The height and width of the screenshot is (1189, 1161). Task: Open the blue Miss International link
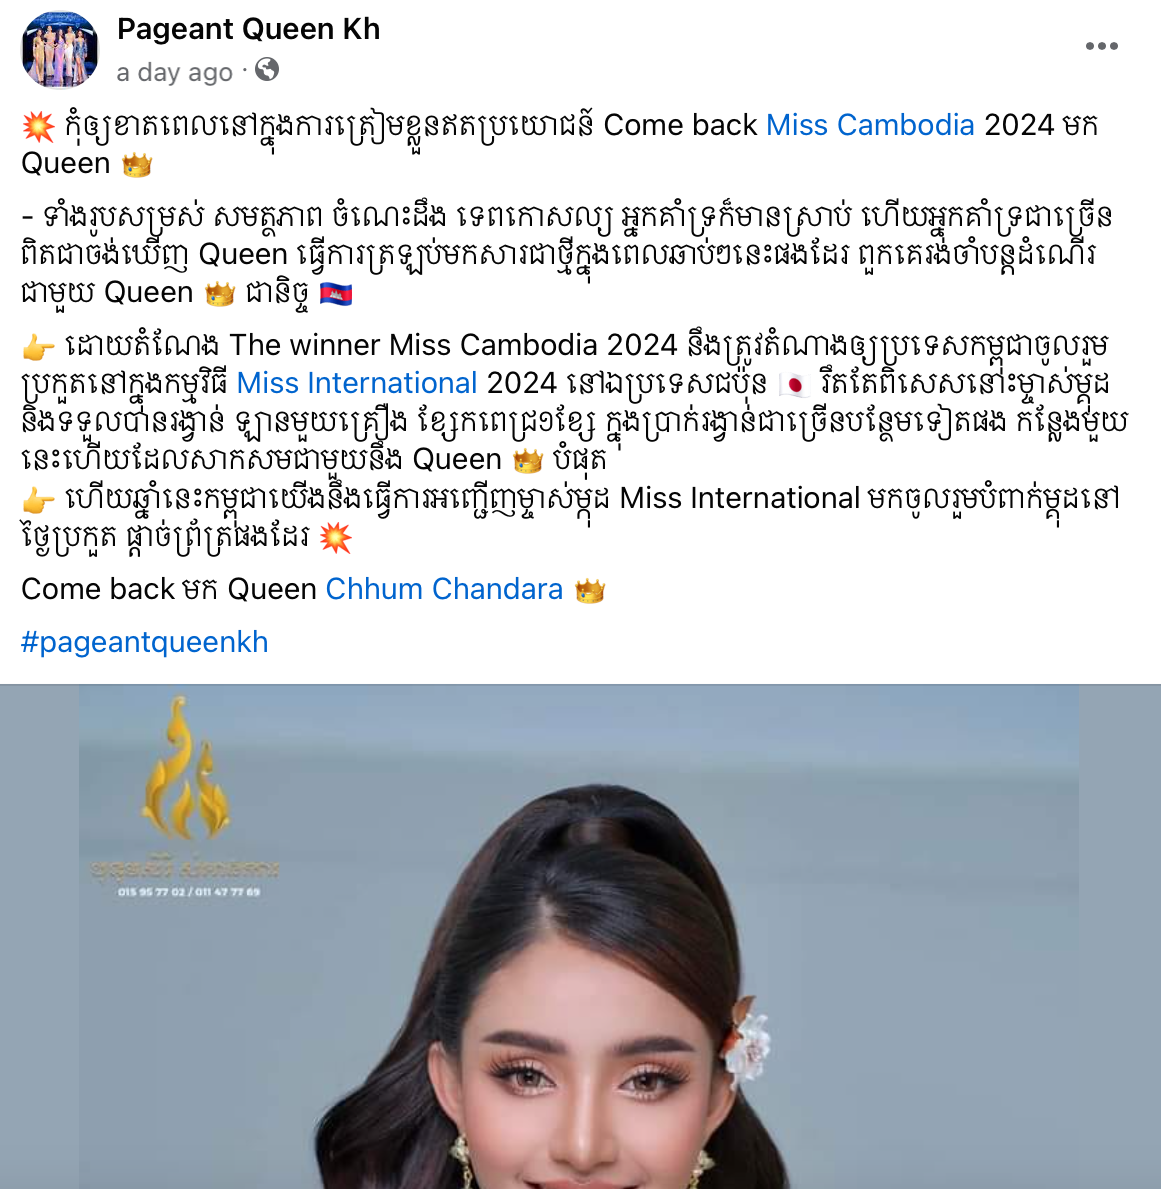click(356, 383)
